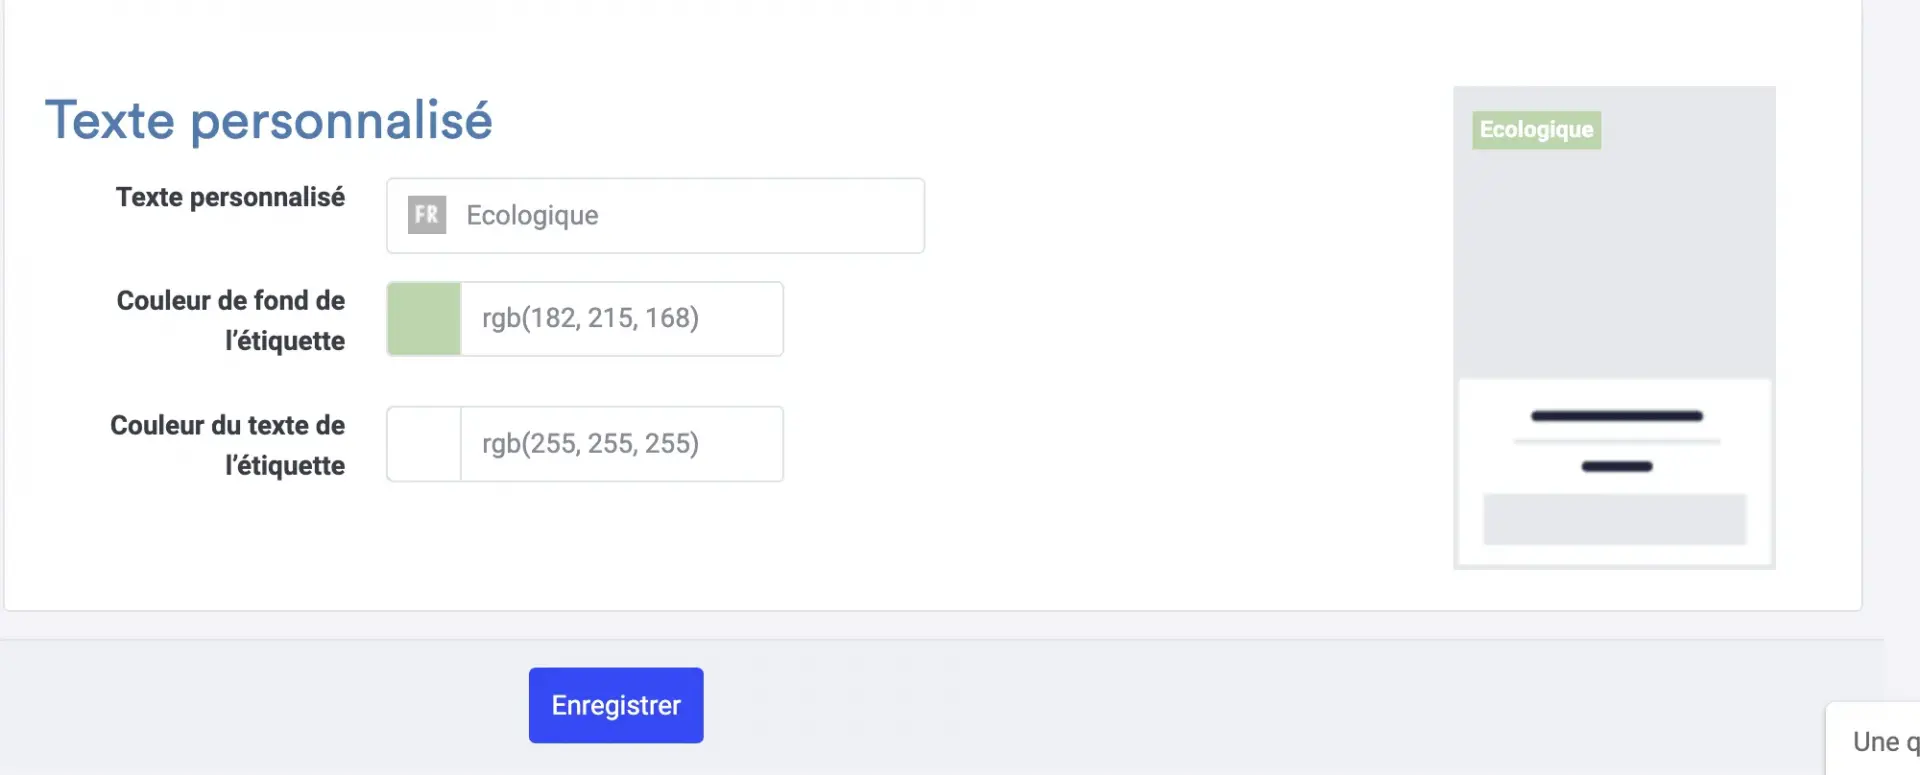This screenshot has height=775, width=1920.
Task: Open the white label text color swatch
Action: (424, 444)
